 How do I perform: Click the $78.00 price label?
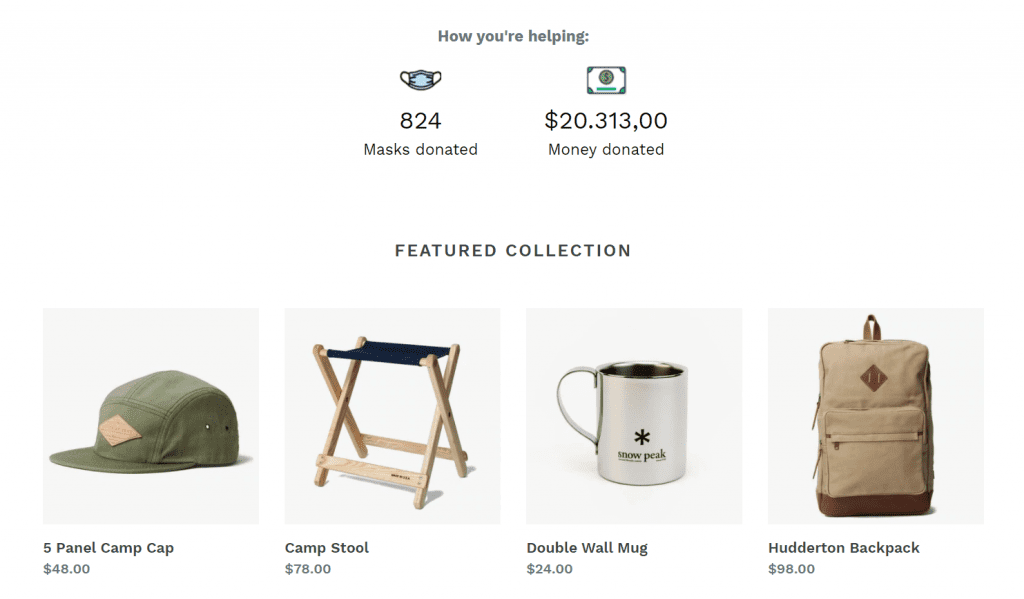click(x=307, y=569)
